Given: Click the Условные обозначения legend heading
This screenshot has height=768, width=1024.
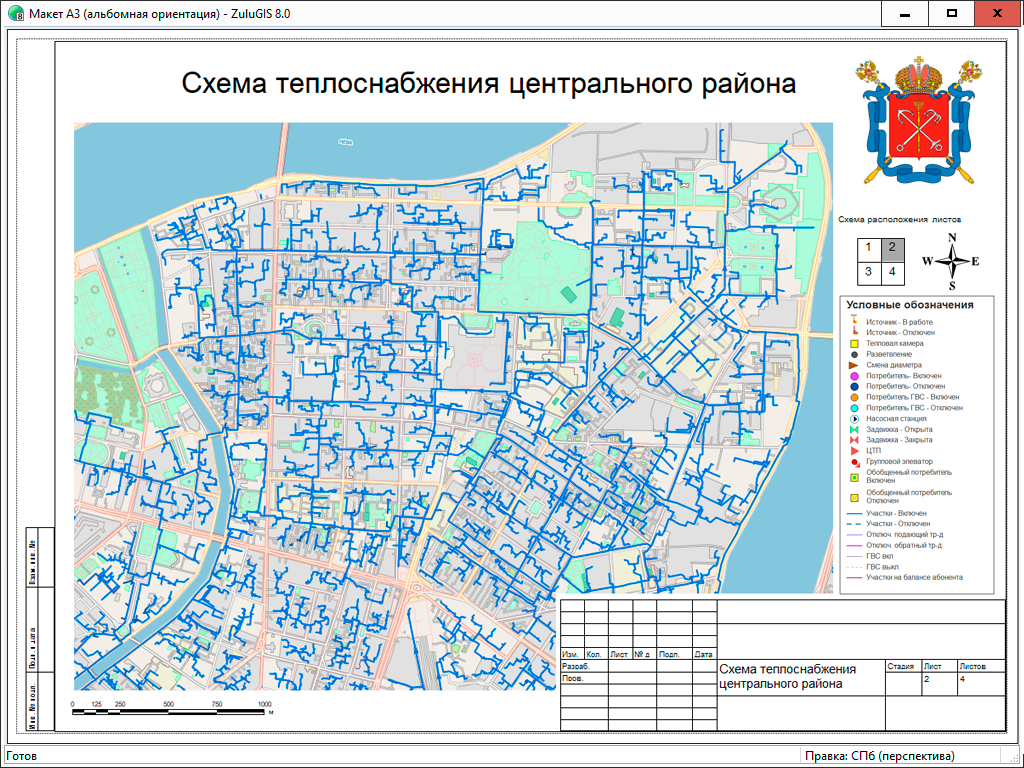Looking at the screenshot, I should [909, 305].
